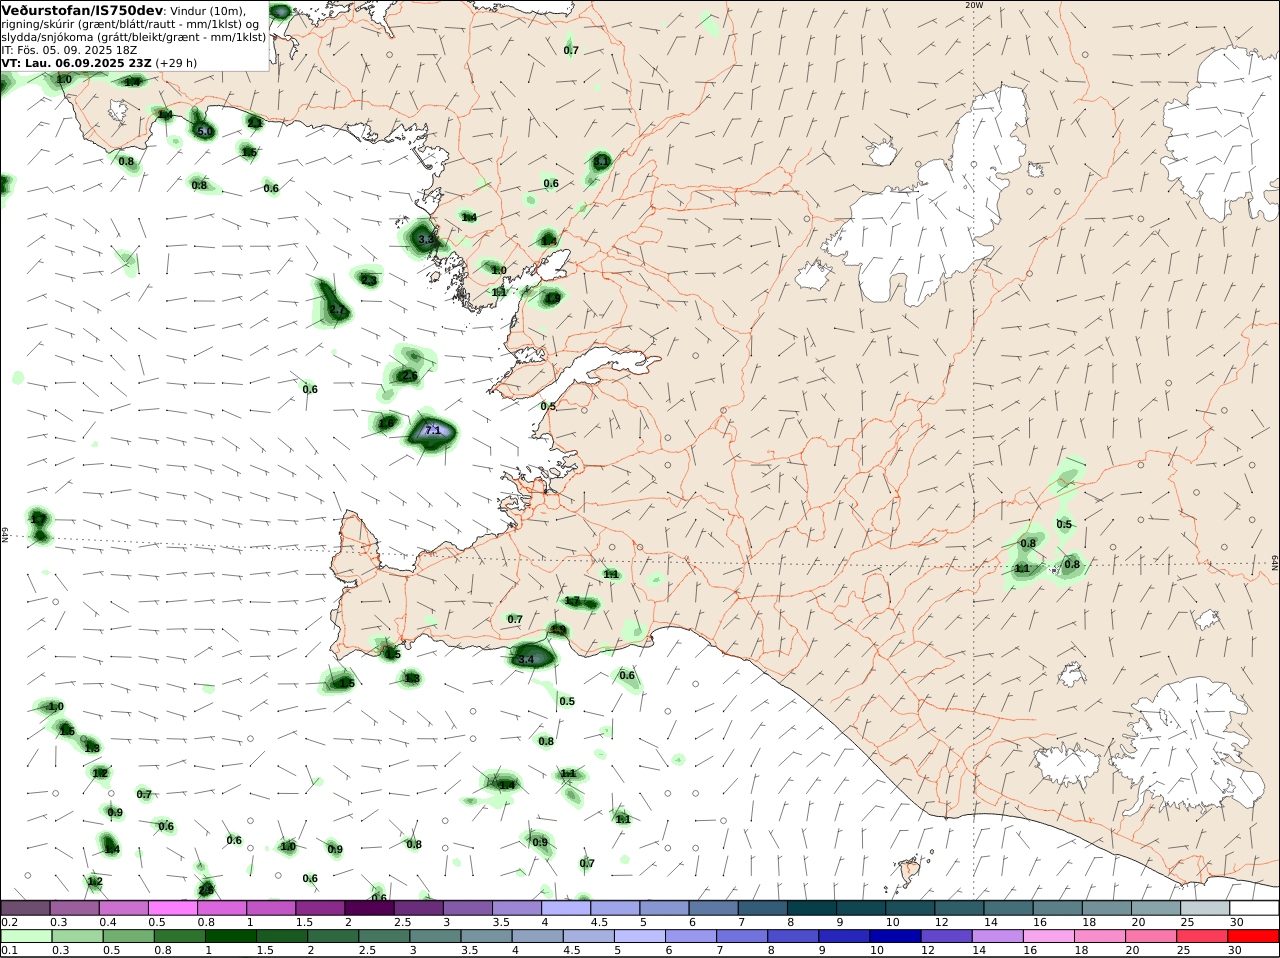Image resolution: width=1280 pixels, height=958 pixels.
Task: Click the '64N' label on the left edge
Action: point(5,535)
